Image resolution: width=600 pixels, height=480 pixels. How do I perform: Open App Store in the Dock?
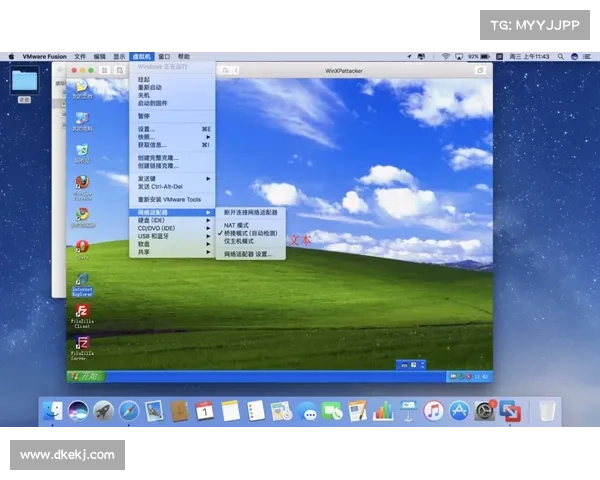tap(459, 411)
